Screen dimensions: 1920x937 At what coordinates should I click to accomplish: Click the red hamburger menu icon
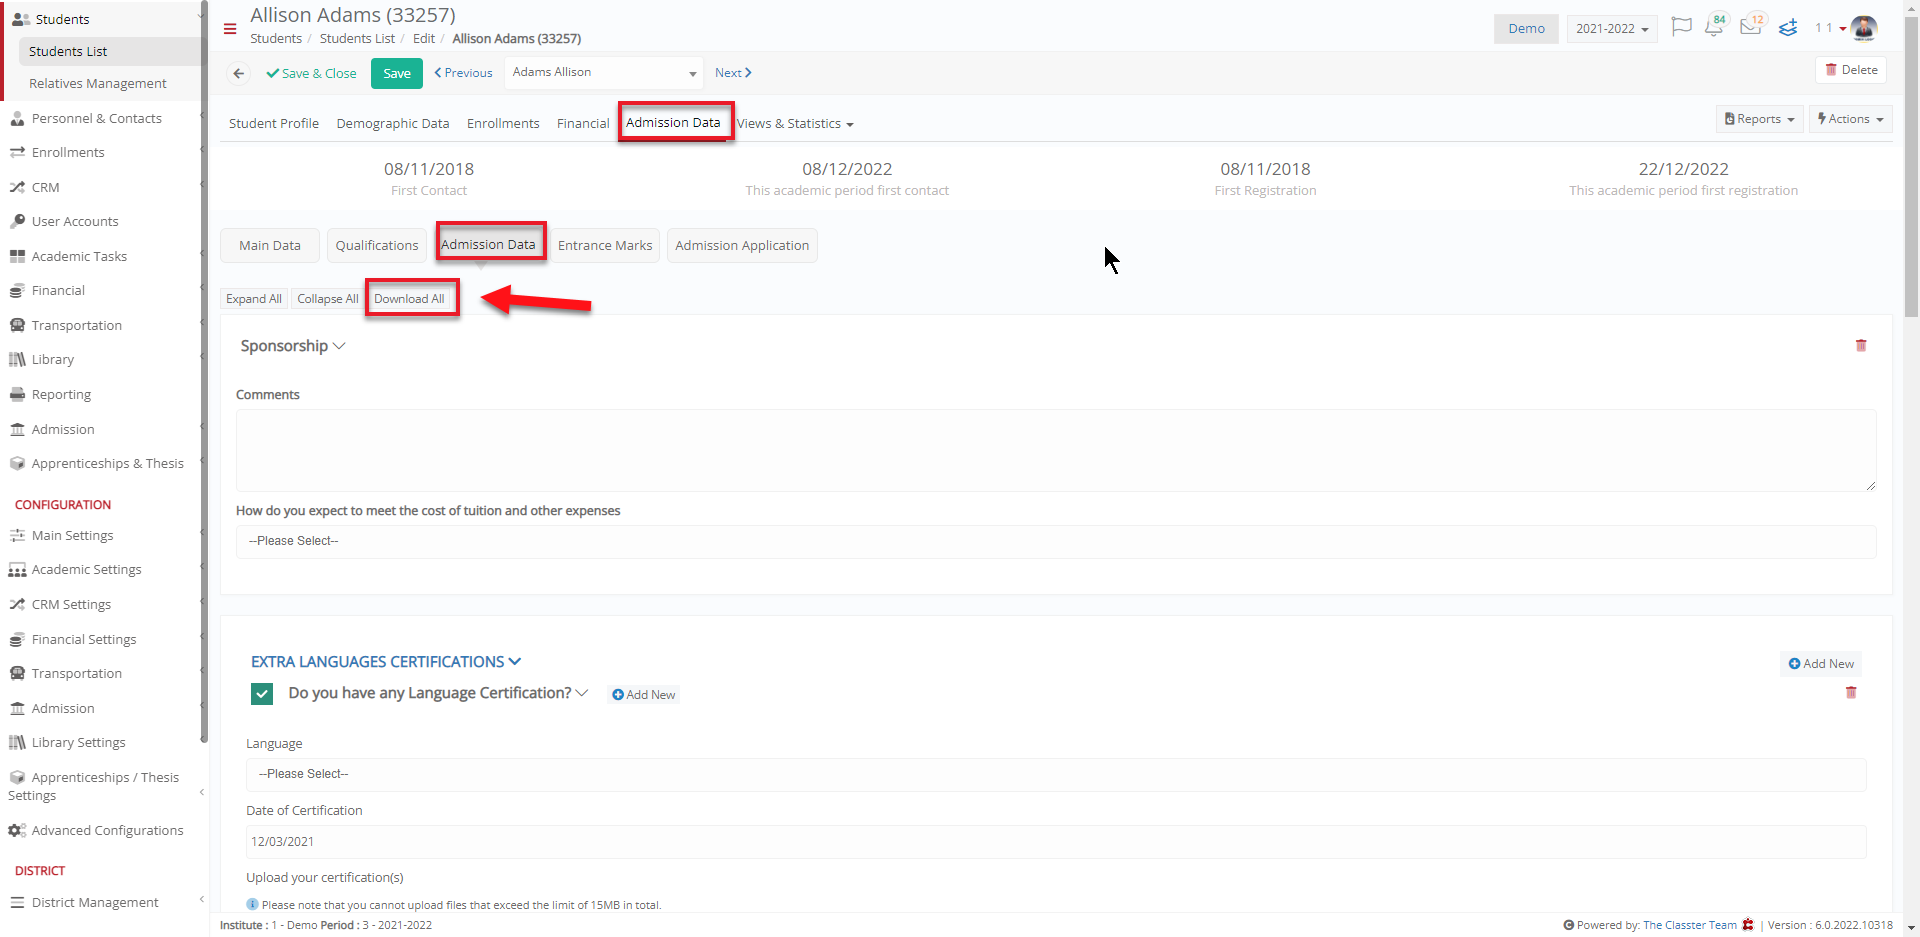coord(230,29)
